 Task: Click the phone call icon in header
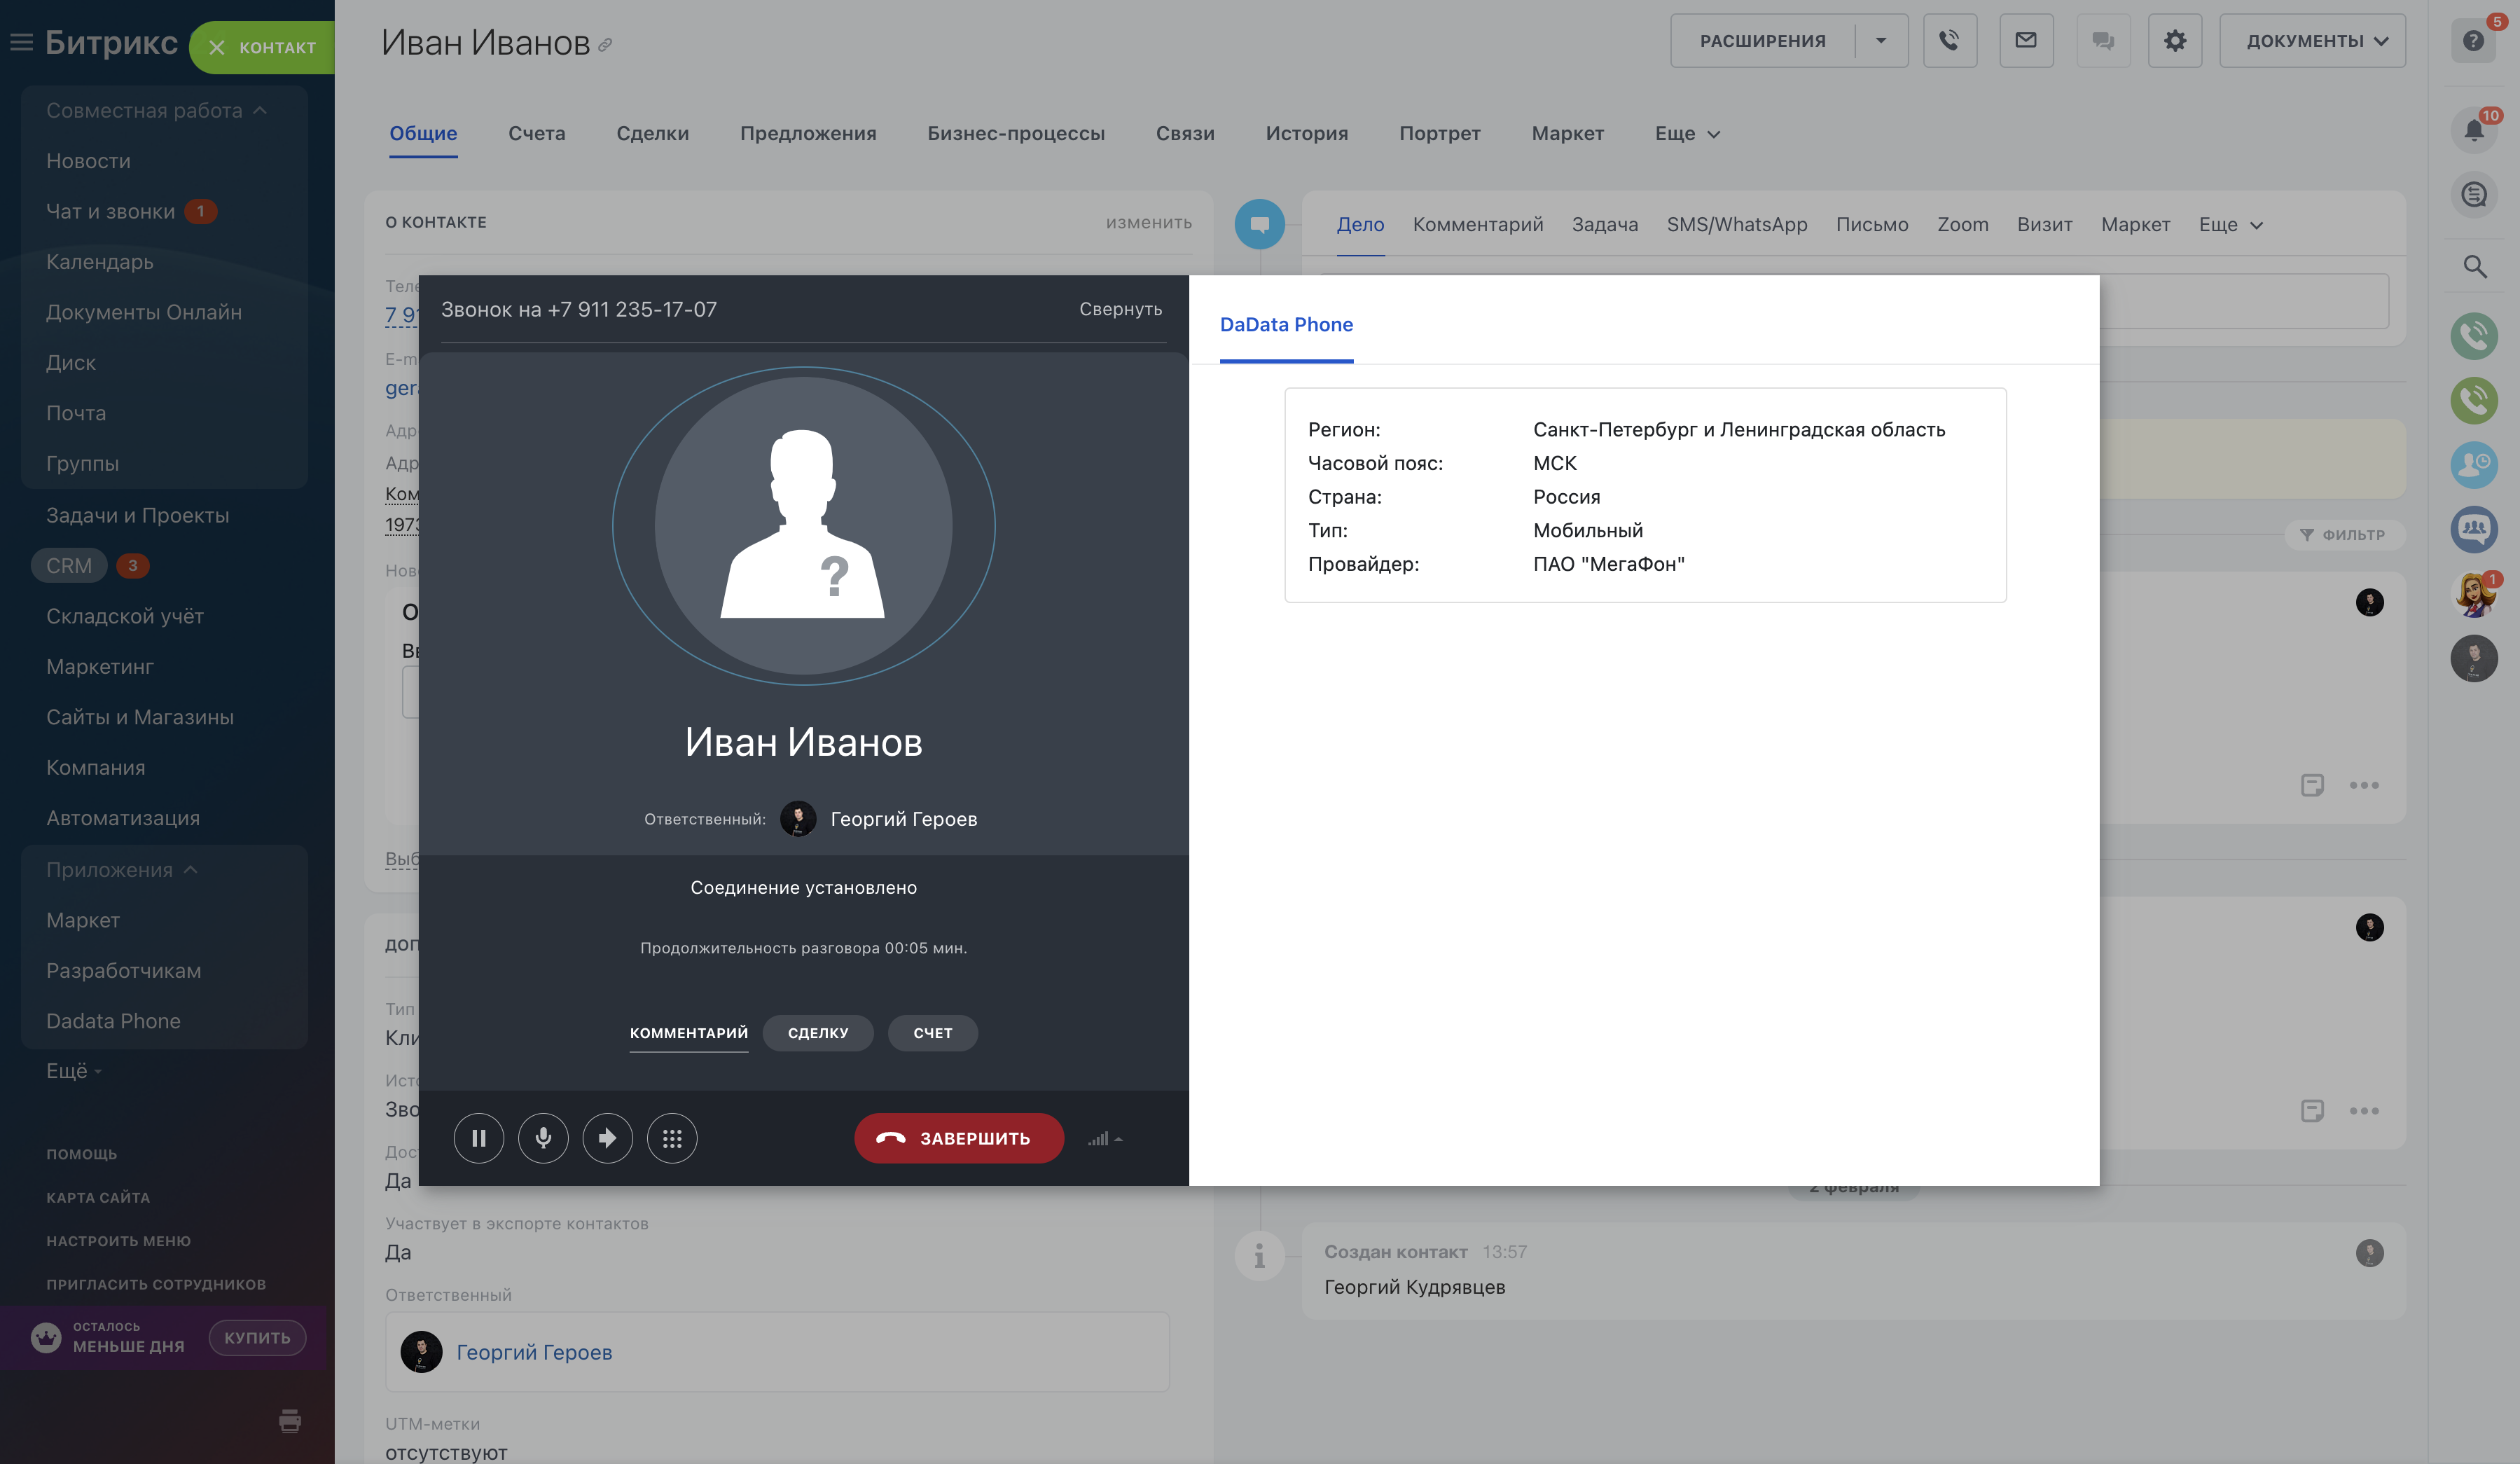coord(1949,41)
